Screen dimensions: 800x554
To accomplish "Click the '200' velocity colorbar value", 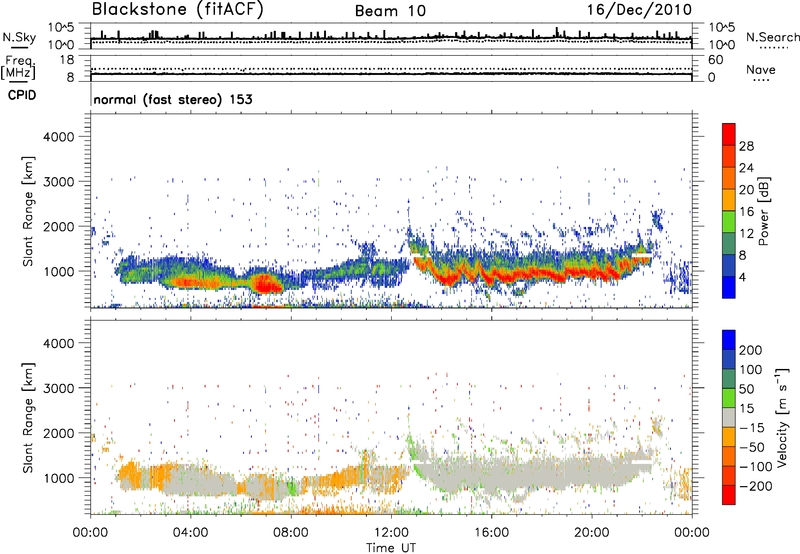I will (x=750, y=350).
